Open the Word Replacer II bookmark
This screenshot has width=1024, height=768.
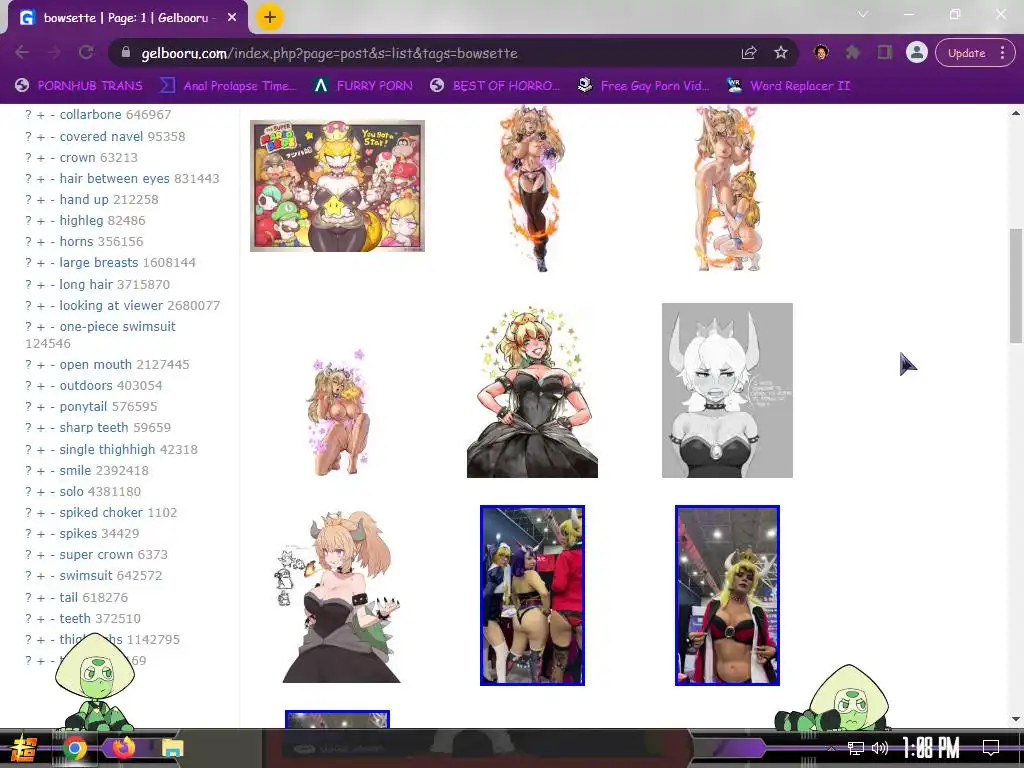tap(788, 86)
